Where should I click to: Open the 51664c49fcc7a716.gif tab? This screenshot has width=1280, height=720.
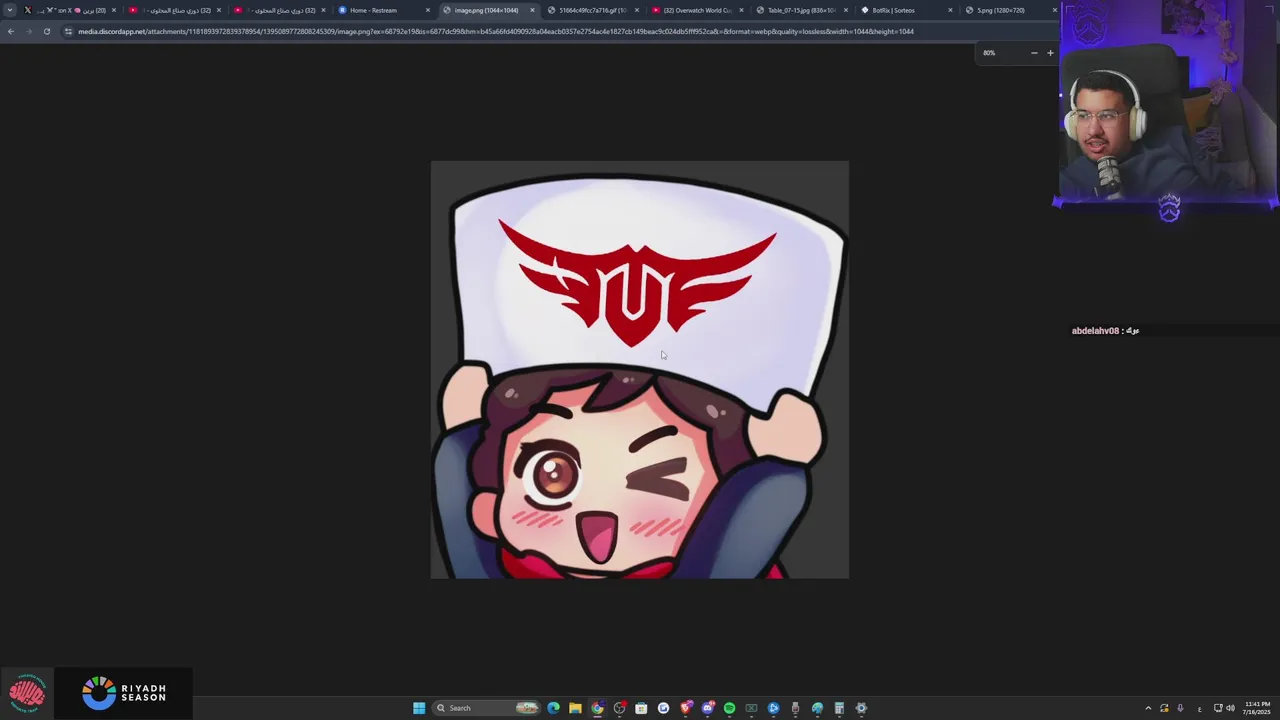[593, 10]
